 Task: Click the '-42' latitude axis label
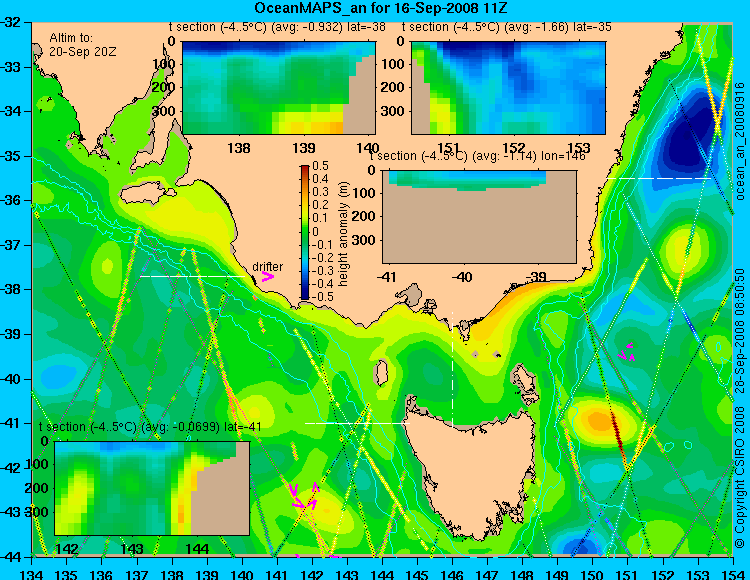(11, 468)
